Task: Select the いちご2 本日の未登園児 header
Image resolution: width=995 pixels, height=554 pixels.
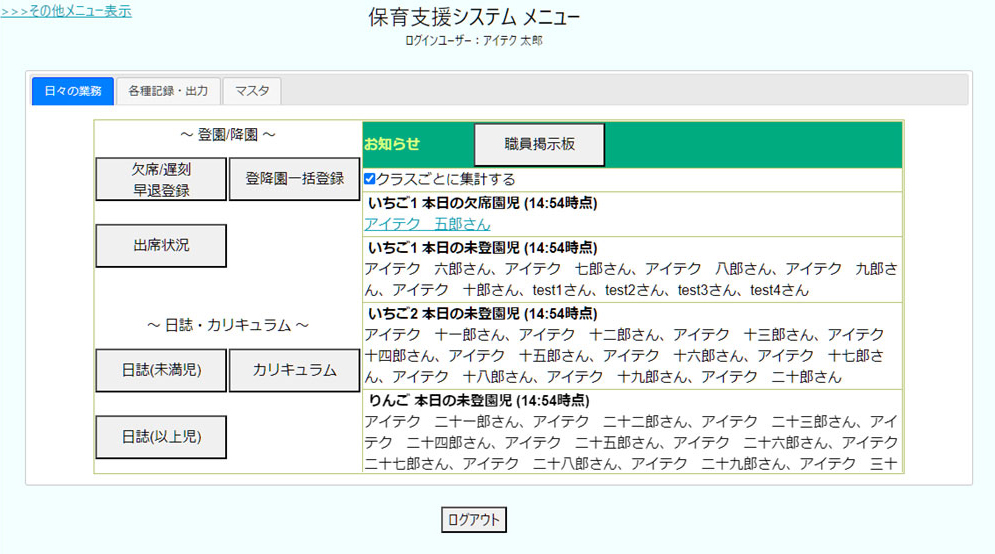Action: [482, 313]
